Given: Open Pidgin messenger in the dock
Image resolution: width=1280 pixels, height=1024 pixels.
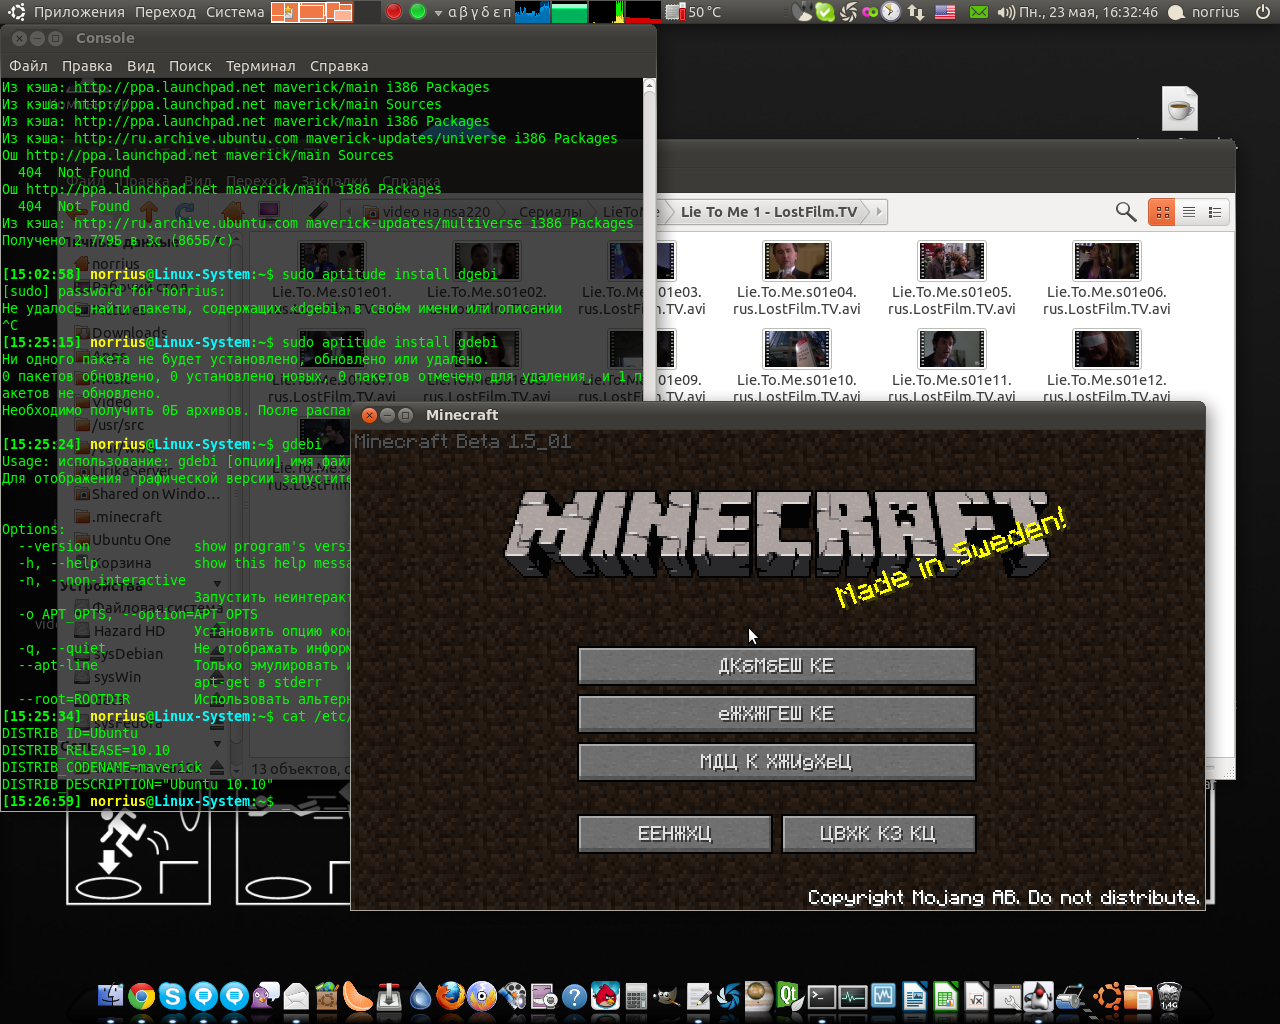Looking at the screenshot, I should click(x=265, y=996).
